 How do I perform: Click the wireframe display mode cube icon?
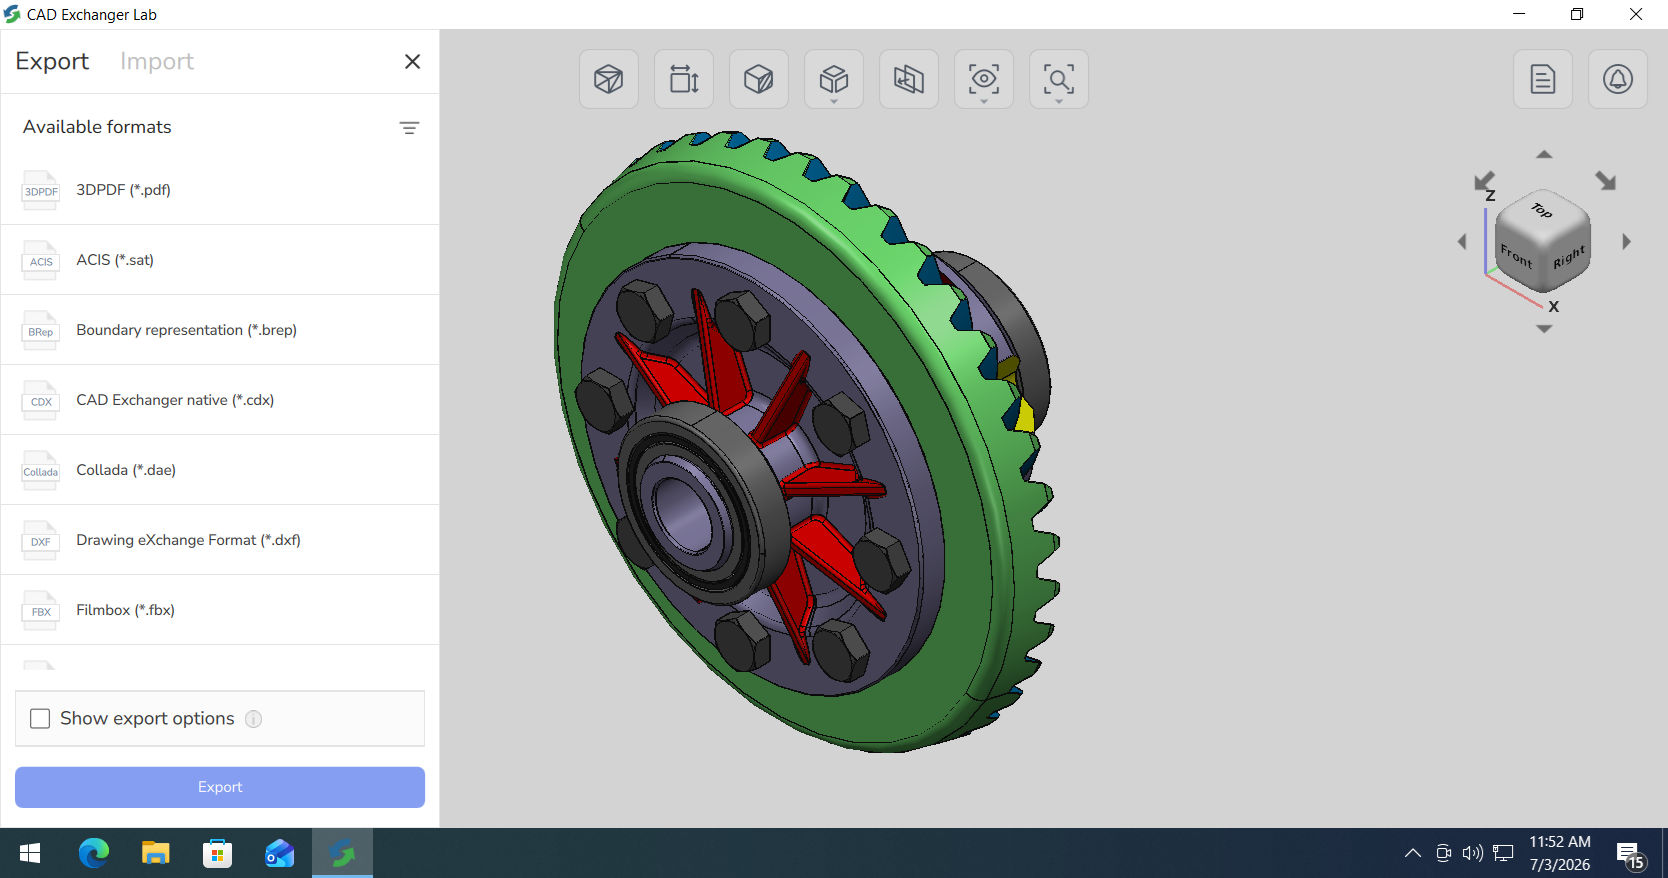coord(609,79)
